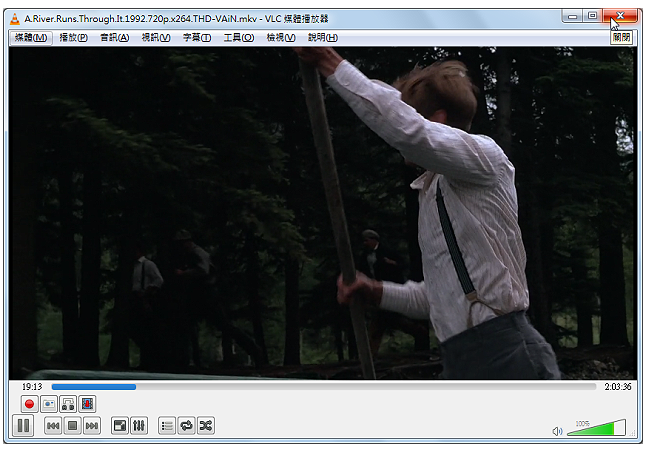Toggle the A-B loop button
The height and width of the screenshot is (452, 651).
coord(68,404)
